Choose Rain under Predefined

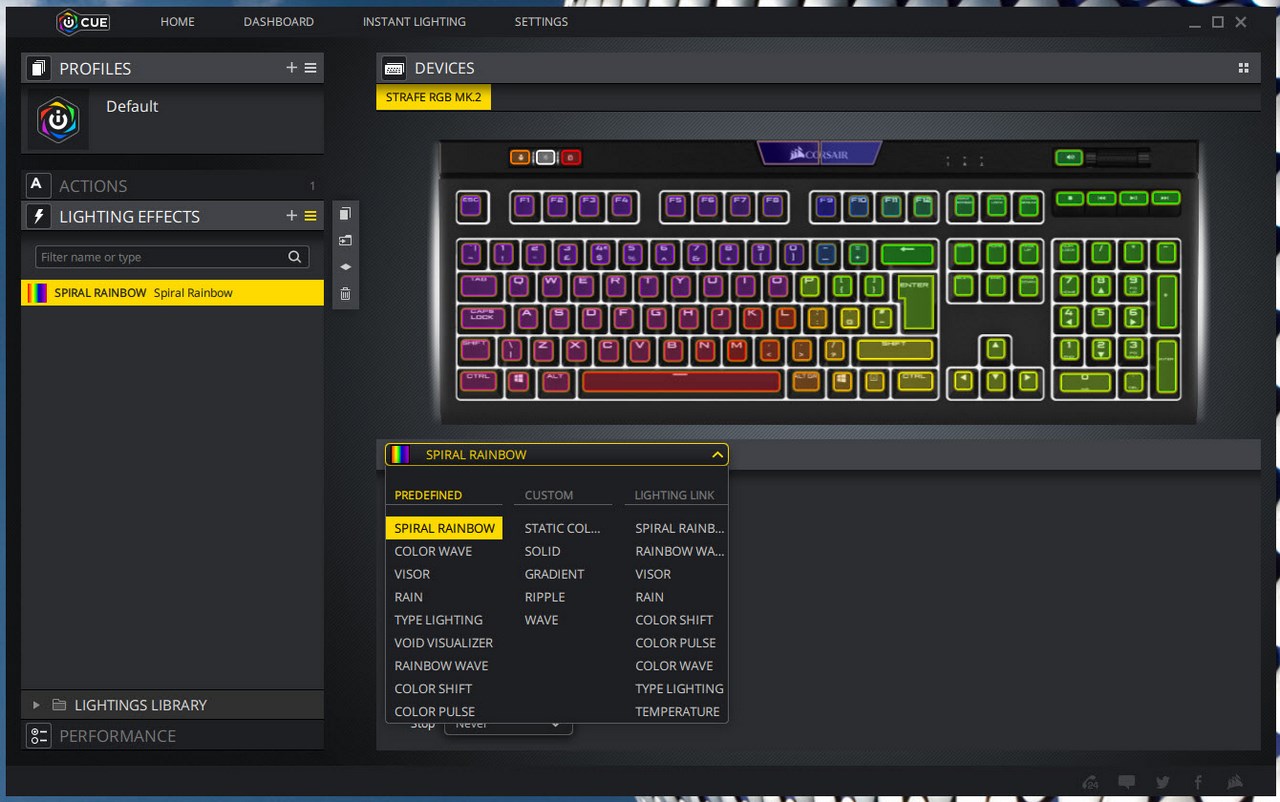409,597
